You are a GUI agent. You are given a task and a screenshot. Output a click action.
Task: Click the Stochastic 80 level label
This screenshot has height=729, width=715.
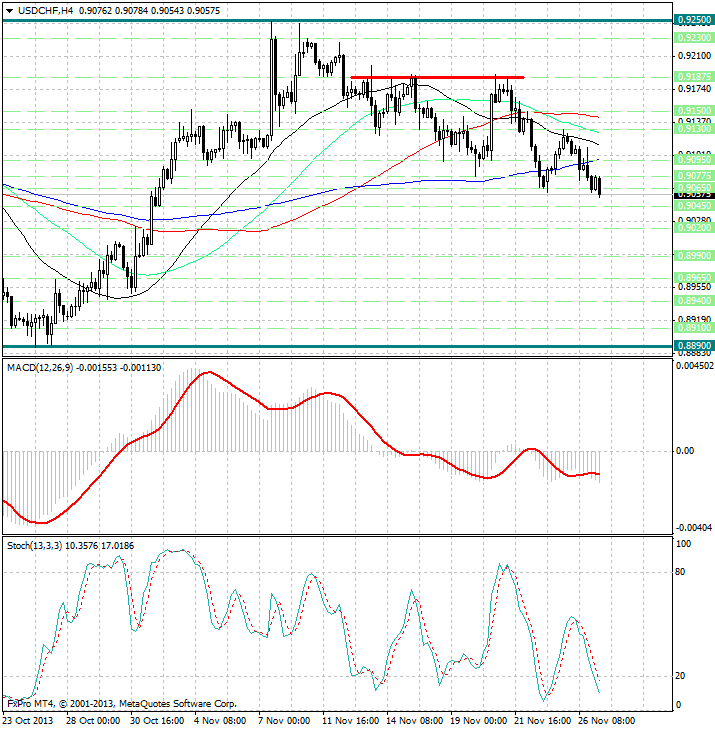(680, 572)
